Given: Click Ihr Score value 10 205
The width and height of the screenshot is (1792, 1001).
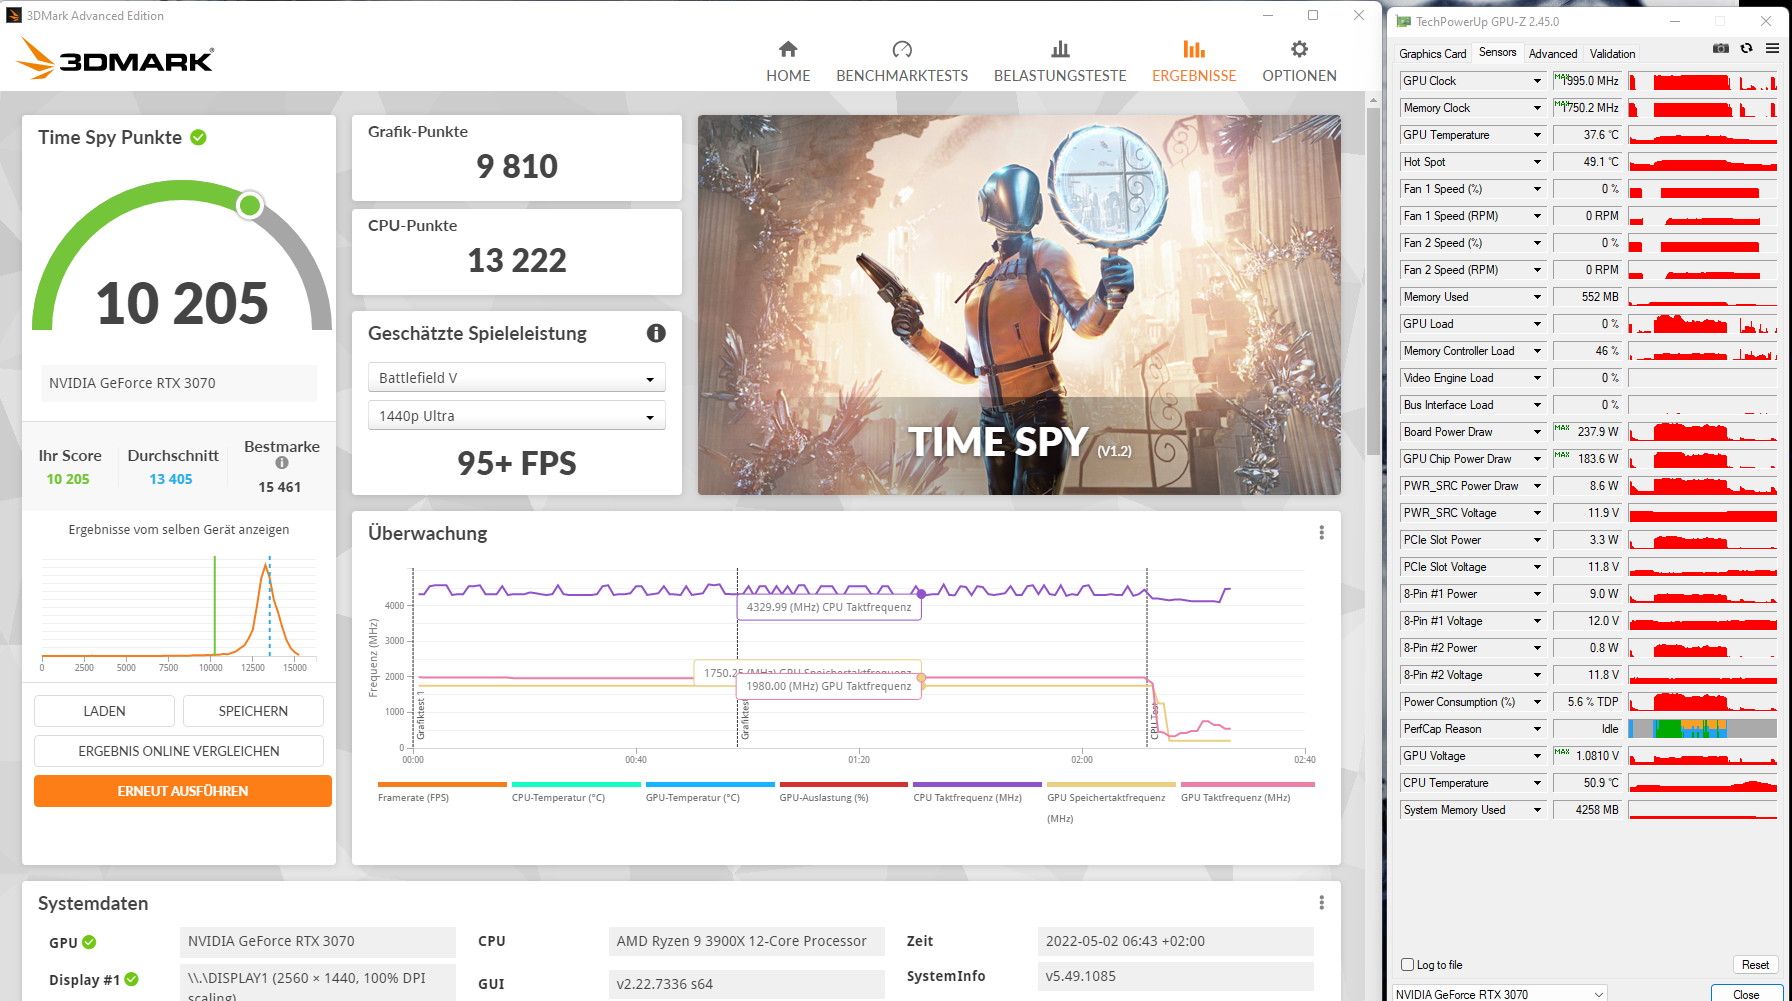Looking at the screenshot, I should (x=68, y=479).
